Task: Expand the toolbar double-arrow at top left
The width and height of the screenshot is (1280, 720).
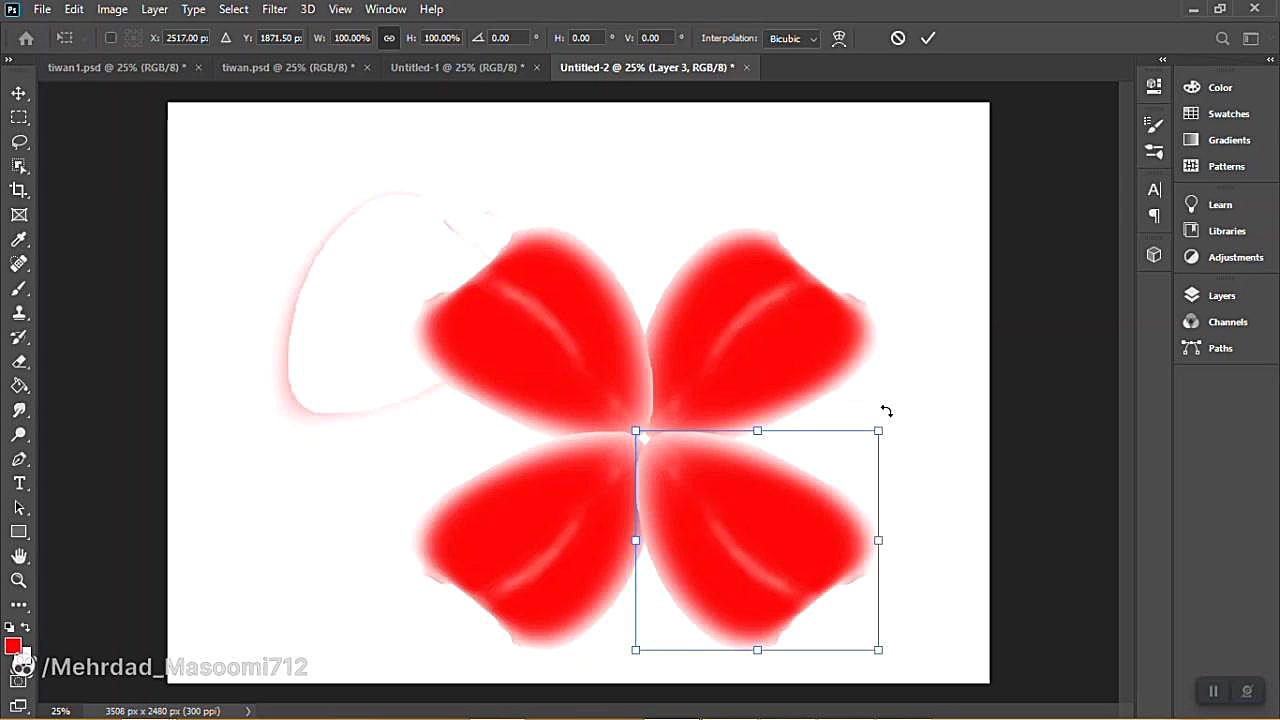Action: point(8,60)
